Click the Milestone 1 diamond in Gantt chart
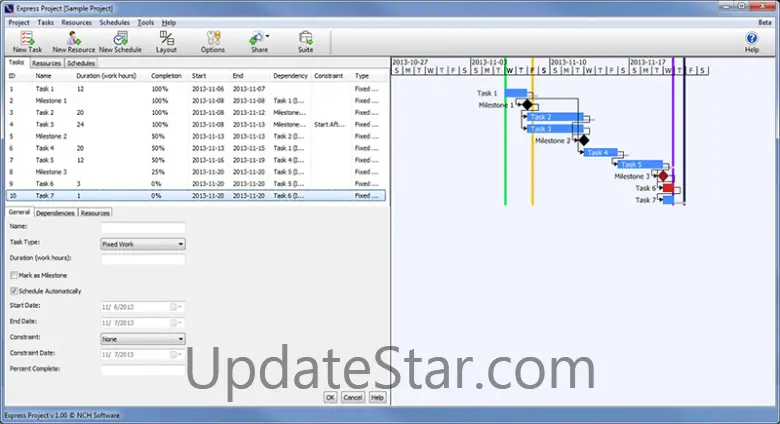The image size is (780, 424). click(x=527, y=105)
